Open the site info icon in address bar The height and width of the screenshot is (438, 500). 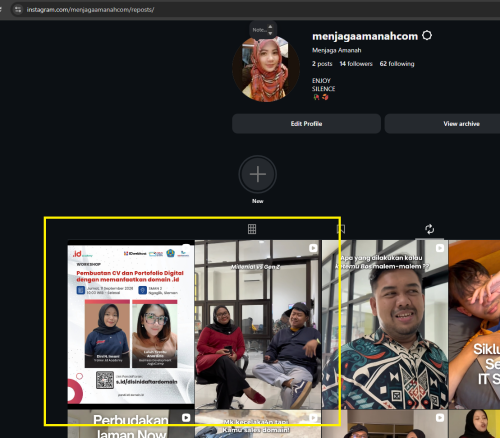[x=18, y=9]
